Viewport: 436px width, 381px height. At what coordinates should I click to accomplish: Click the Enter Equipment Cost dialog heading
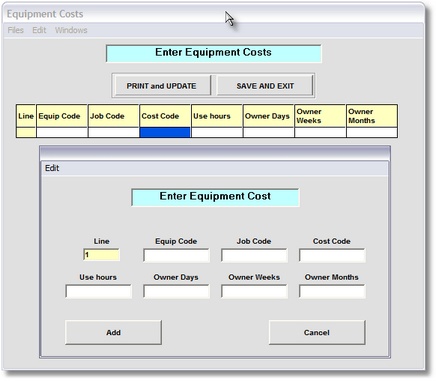[x=215, y=197]
